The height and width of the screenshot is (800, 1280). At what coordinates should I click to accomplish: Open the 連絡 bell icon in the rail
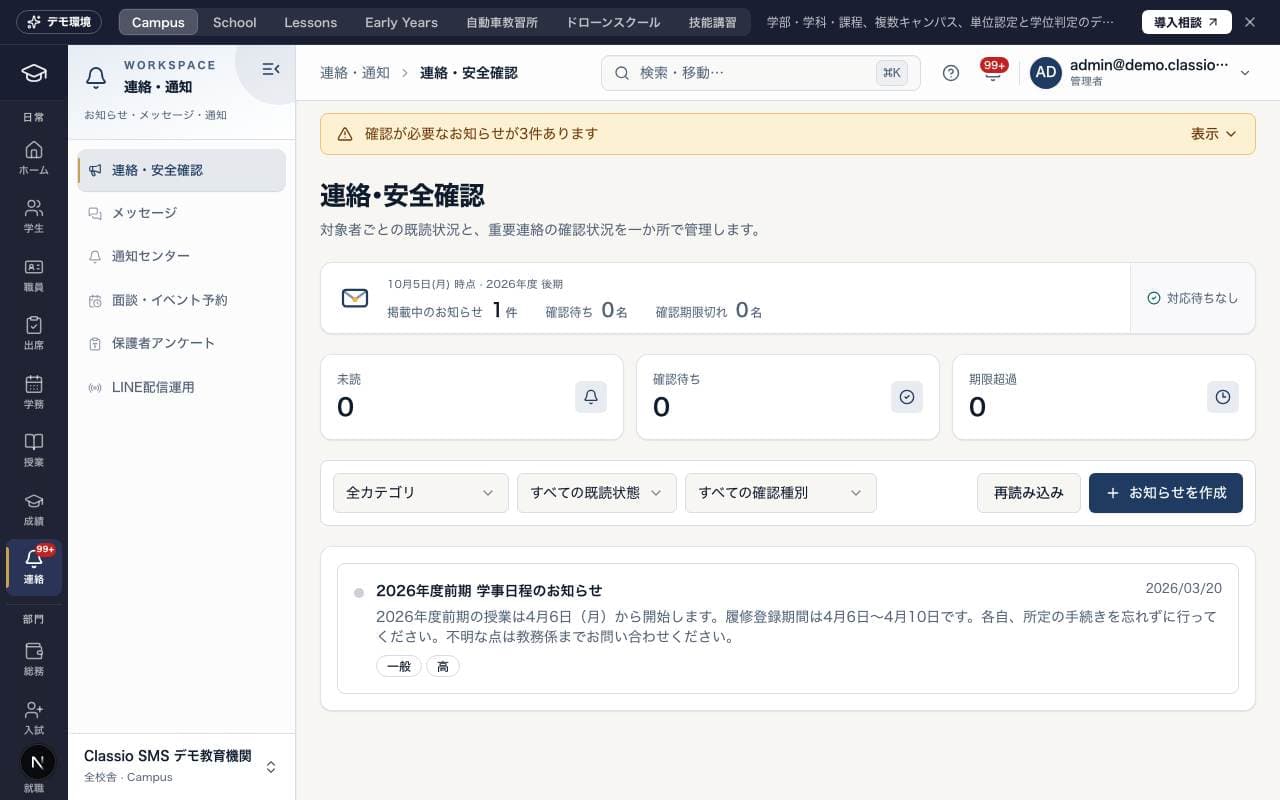click(x=34, y=567)
